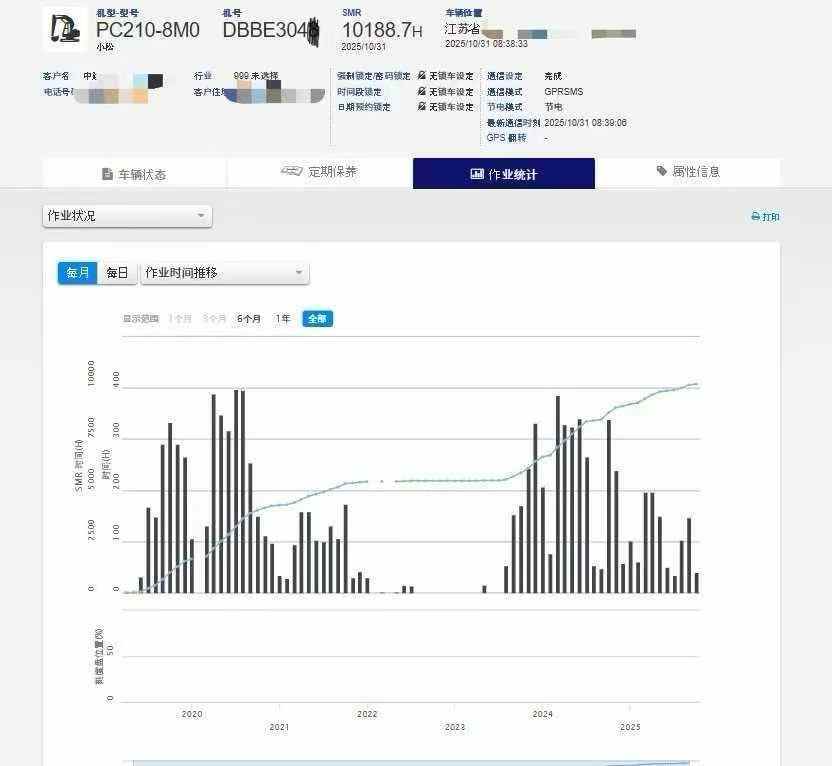Select the 每月 monthly view toggle
This screenshot has height=766, width=832.
[x=77, y=273]
